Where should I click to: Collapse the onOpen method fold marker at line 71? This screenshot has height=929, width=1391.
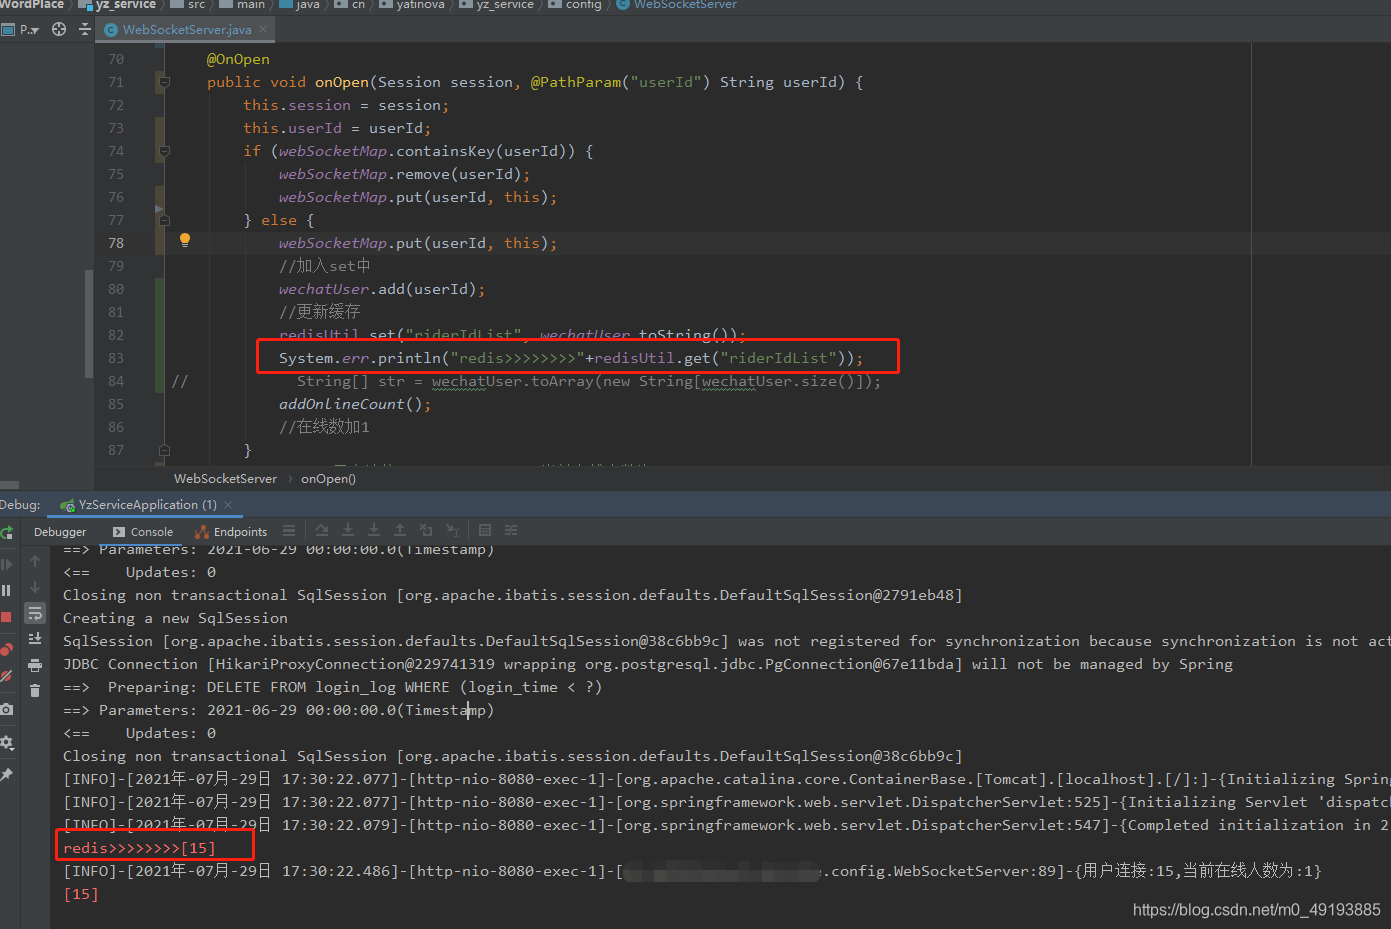point(165,82)
